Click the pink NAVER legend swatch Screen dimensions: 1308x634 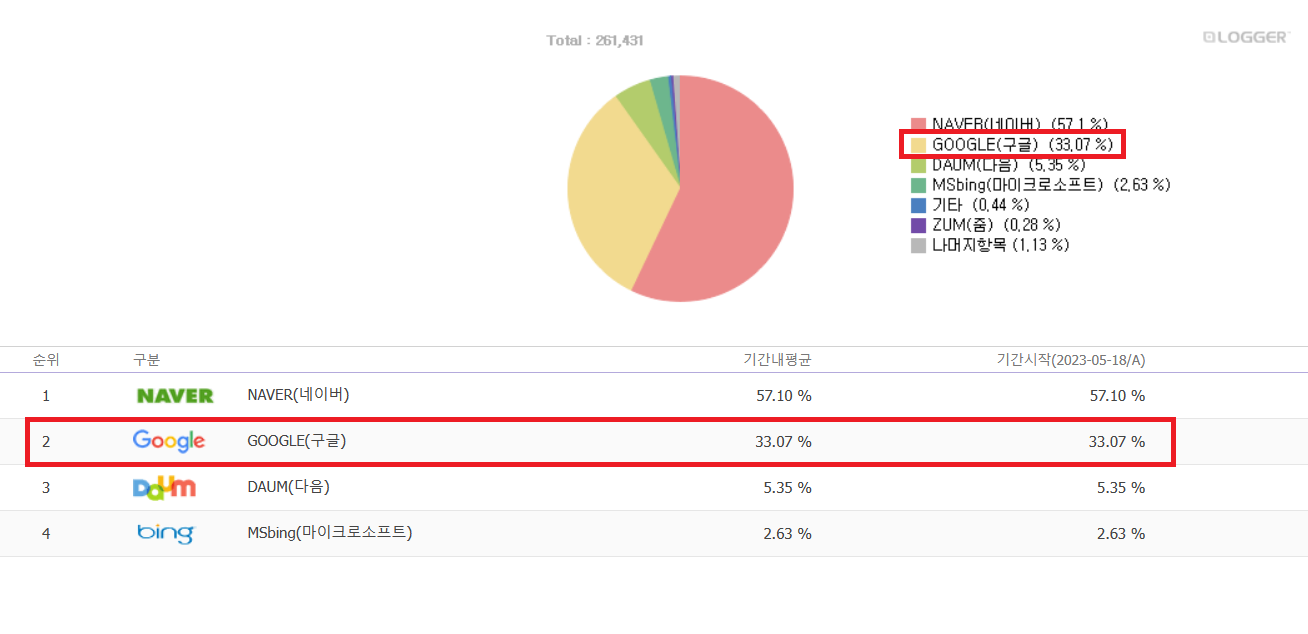coord(918,124)
